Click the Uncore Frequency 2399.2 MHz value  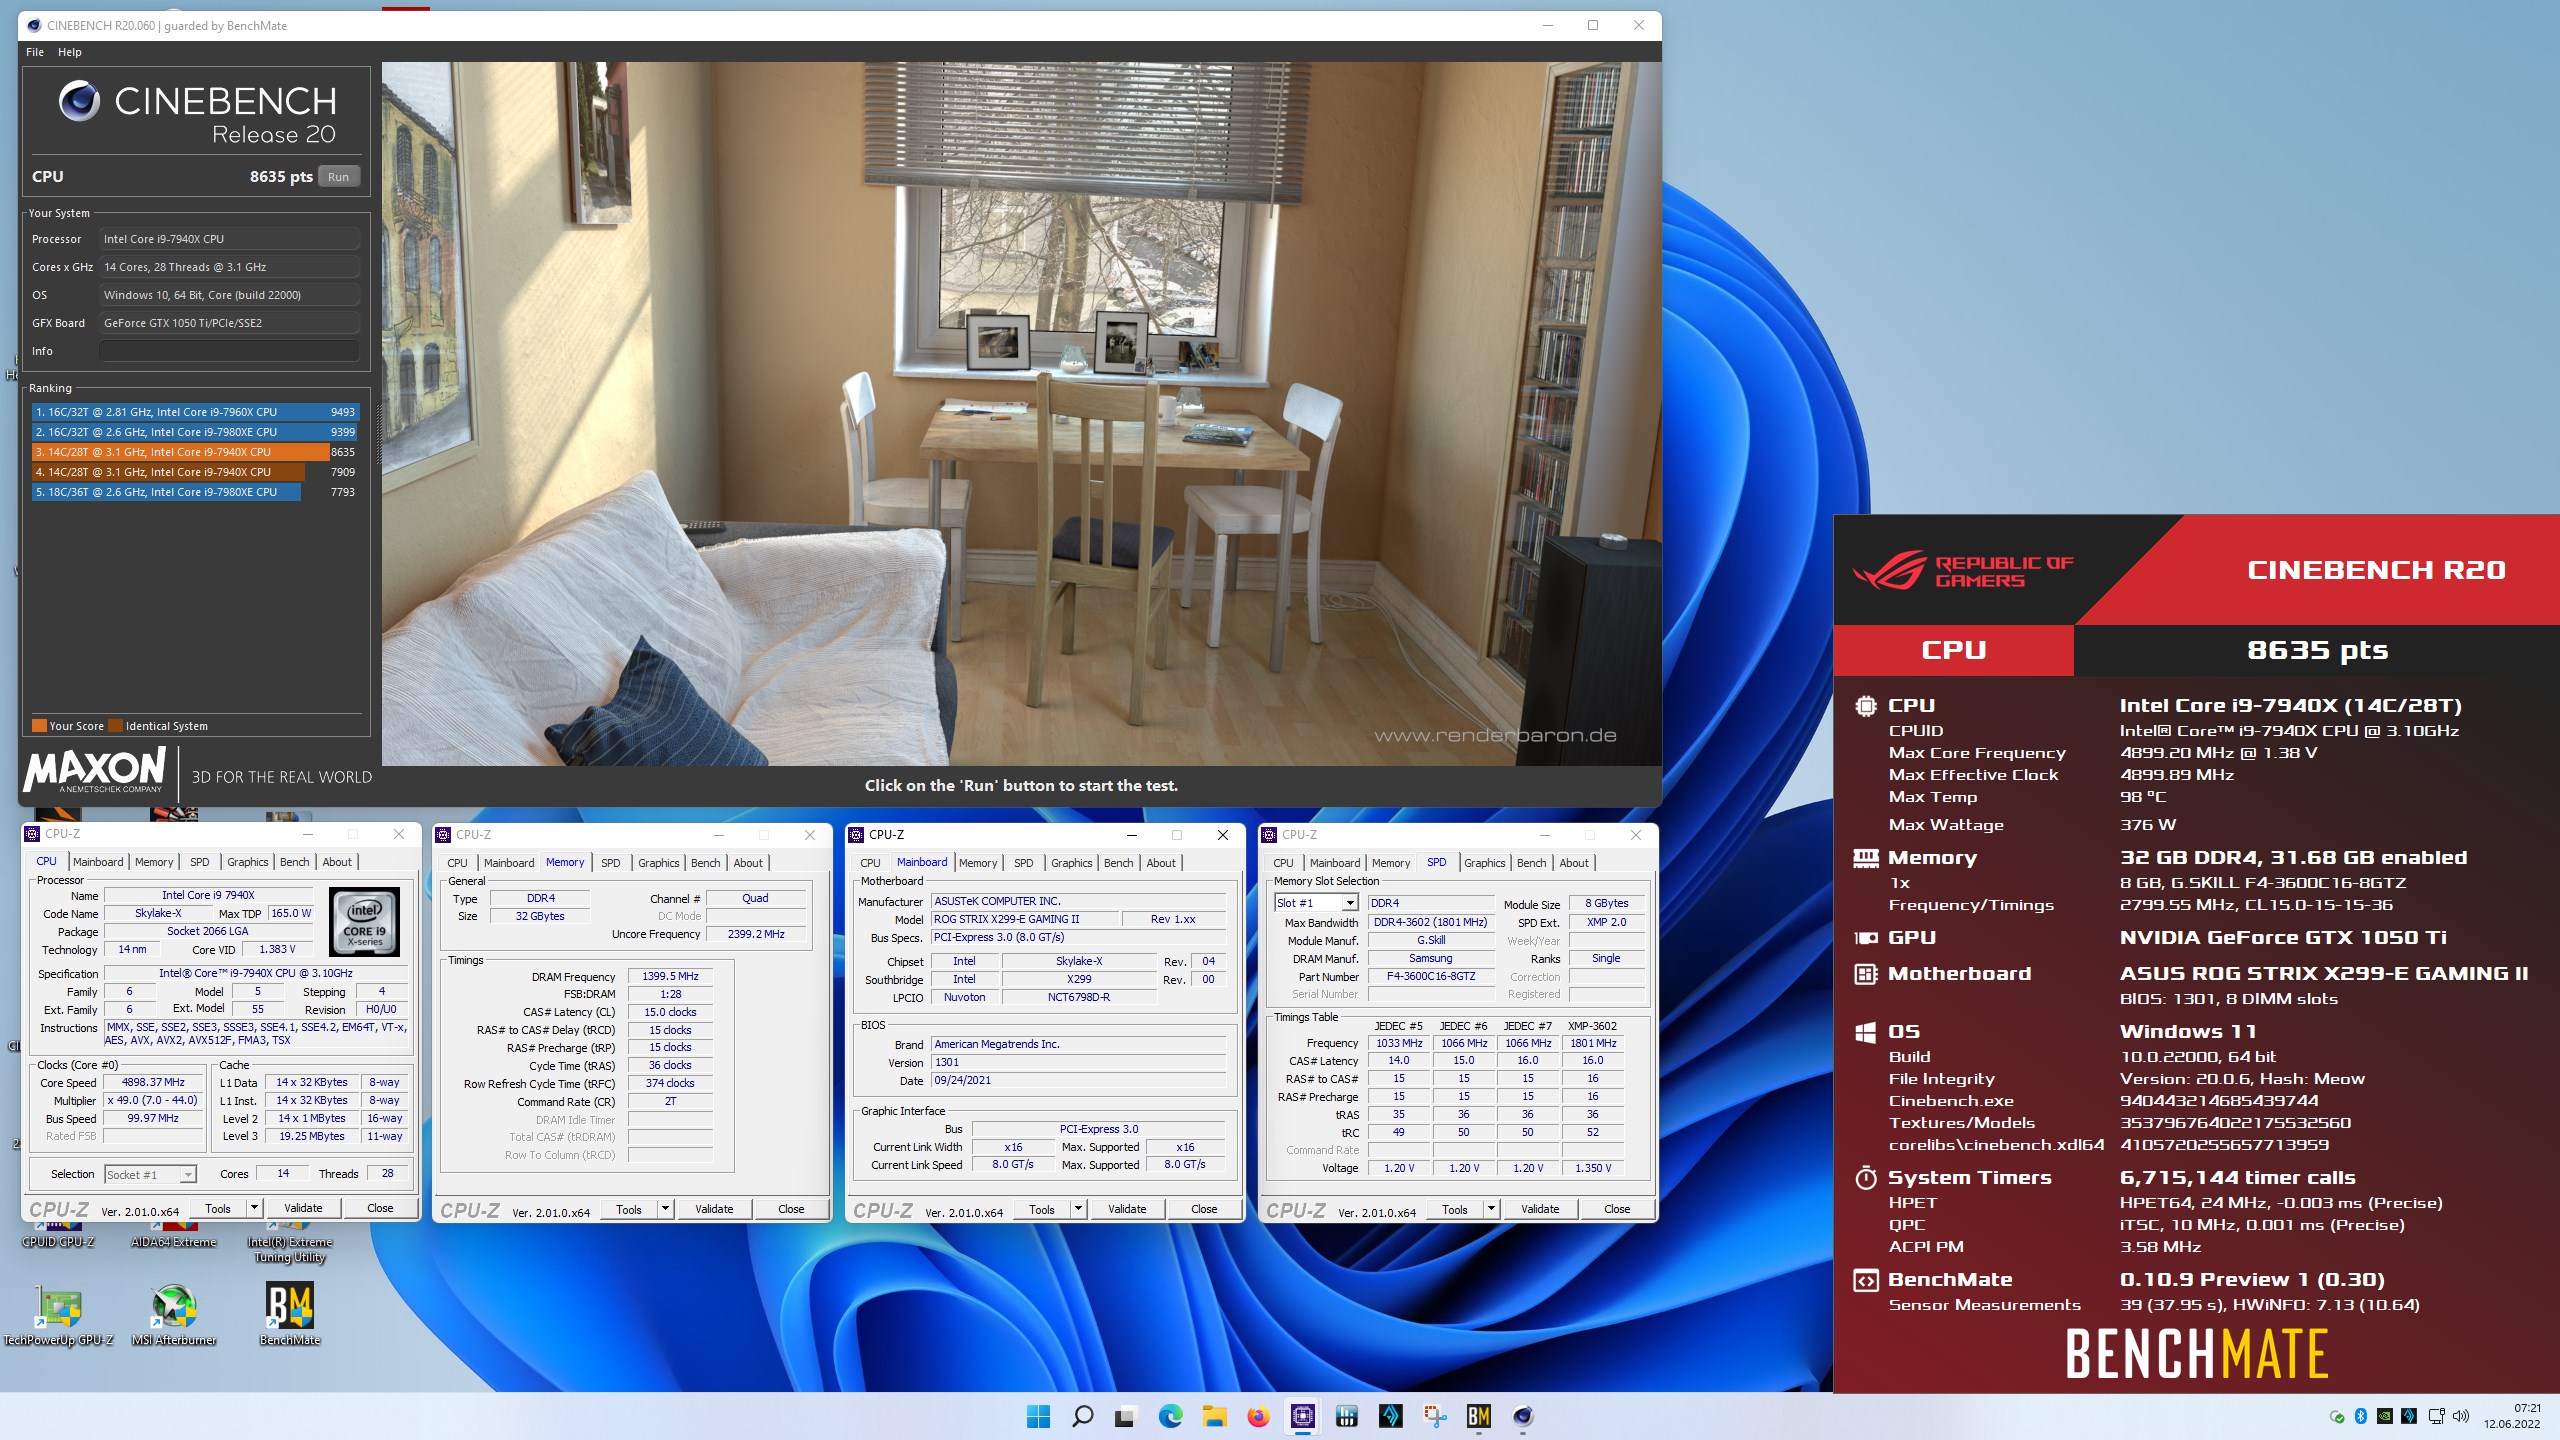755,934
